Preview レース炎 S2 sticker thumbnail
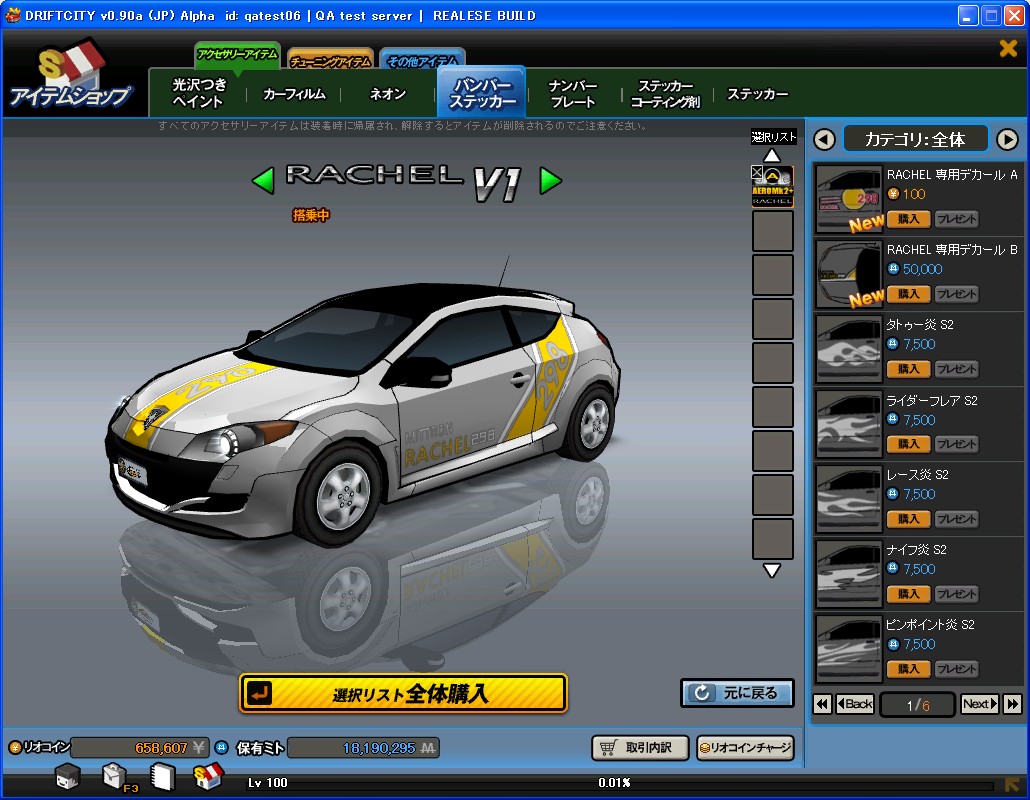The width and height of the screenshot is (1030, 800). 849,499
